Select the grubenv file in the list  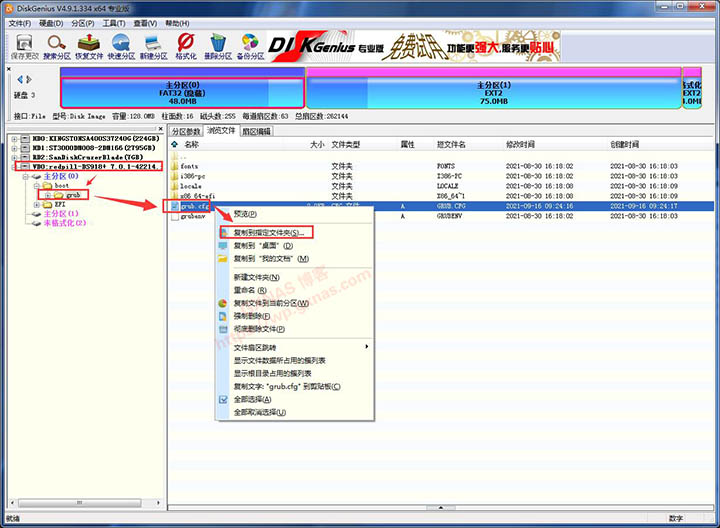pos(194,215)
